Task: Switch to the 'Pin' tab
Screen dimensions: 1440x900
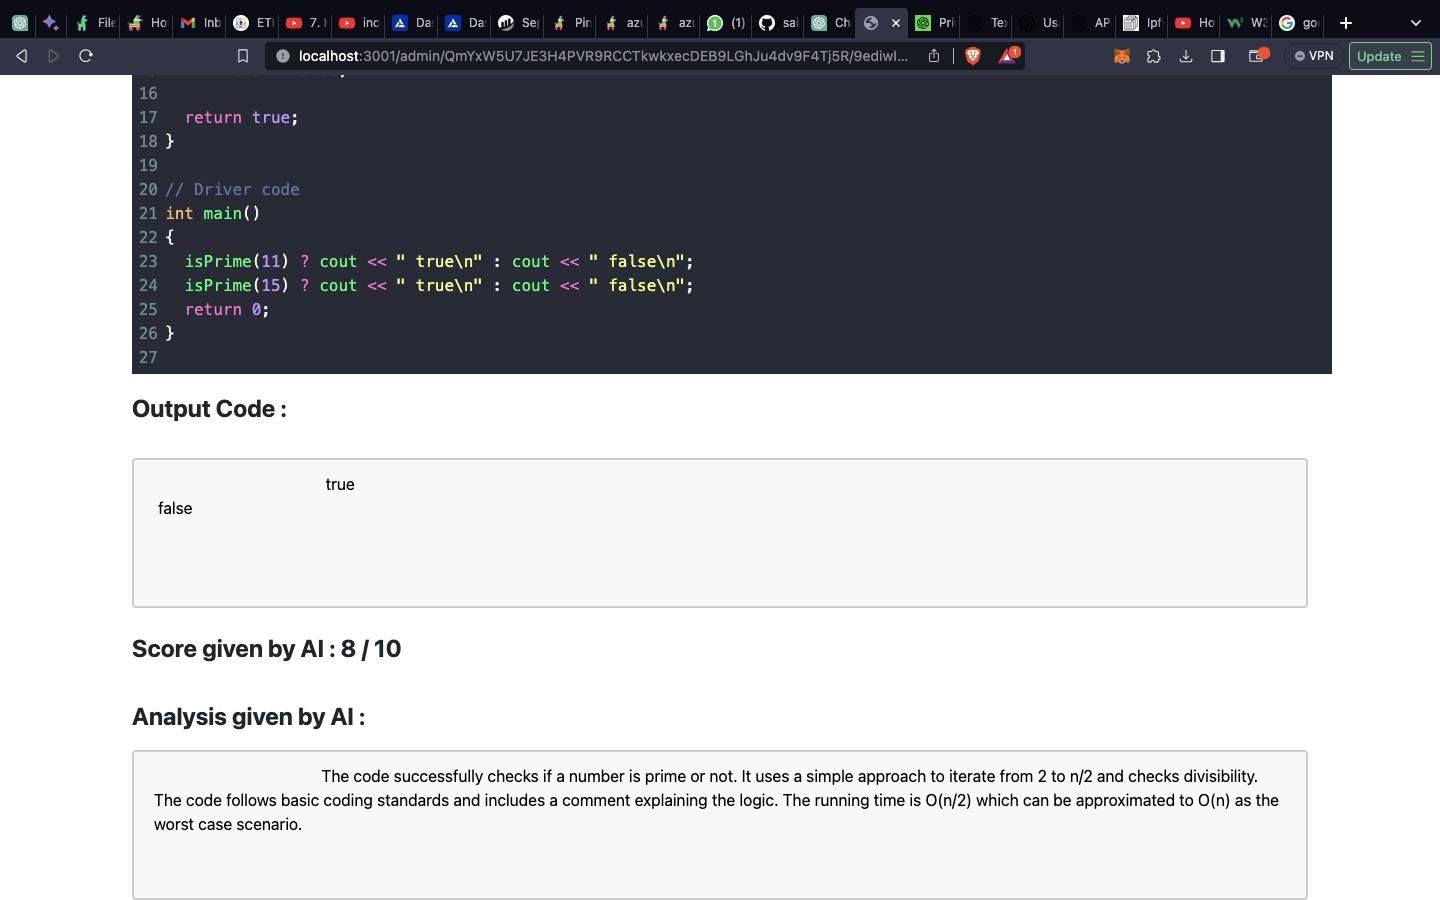Action: [571, 22]
